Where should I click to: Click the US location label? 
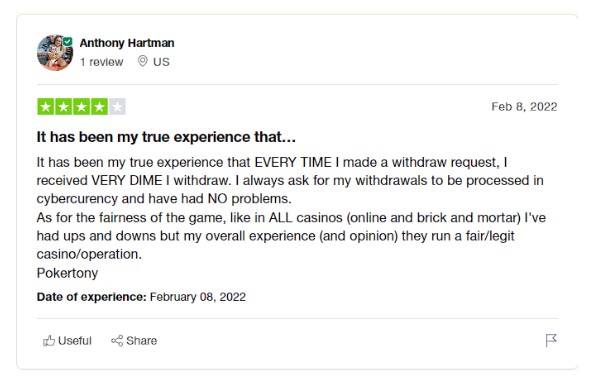tap(161, 62)
